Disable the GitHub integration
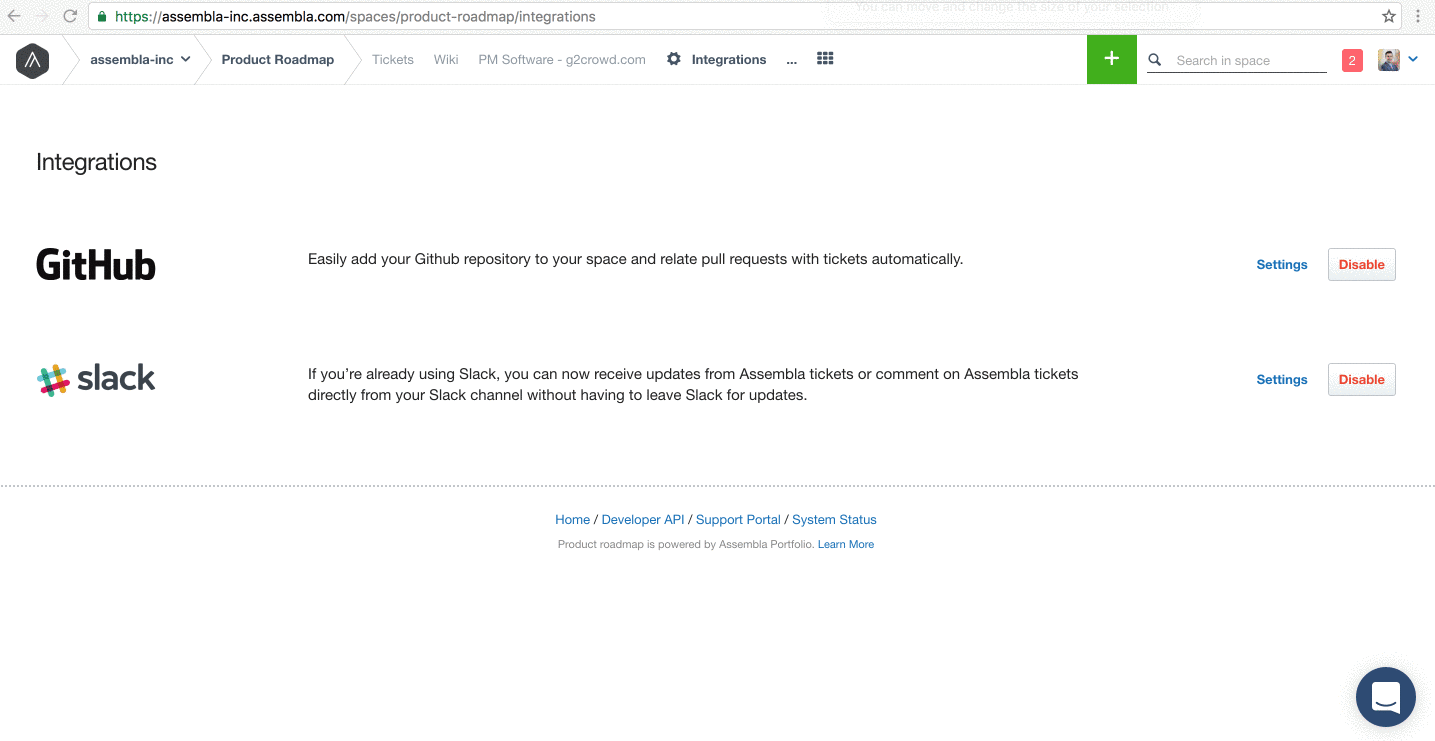 coord(1361,265)
